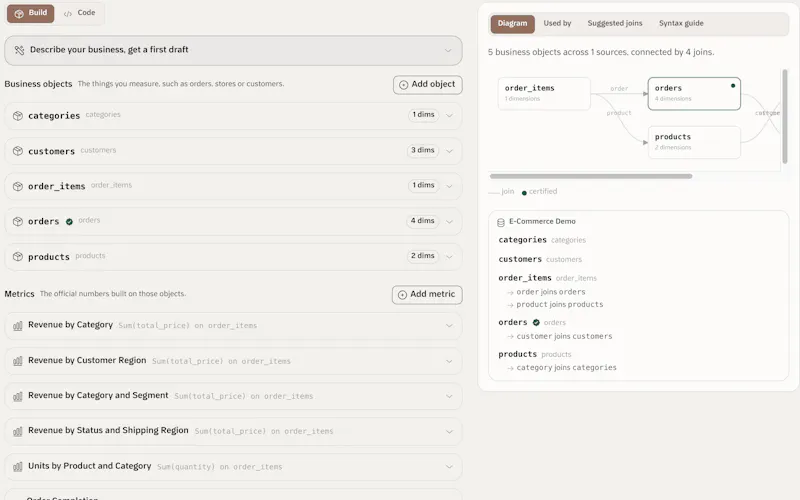The width and height of the screenshot is (800, 500).
Task: Click the '4 dims' badge on orders
Action: point(423,221)
